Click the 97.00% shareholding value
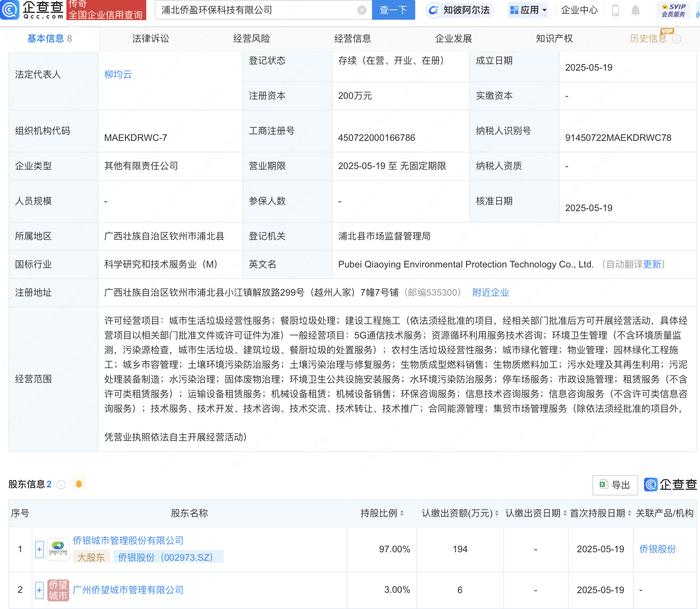 coord(395,549)
